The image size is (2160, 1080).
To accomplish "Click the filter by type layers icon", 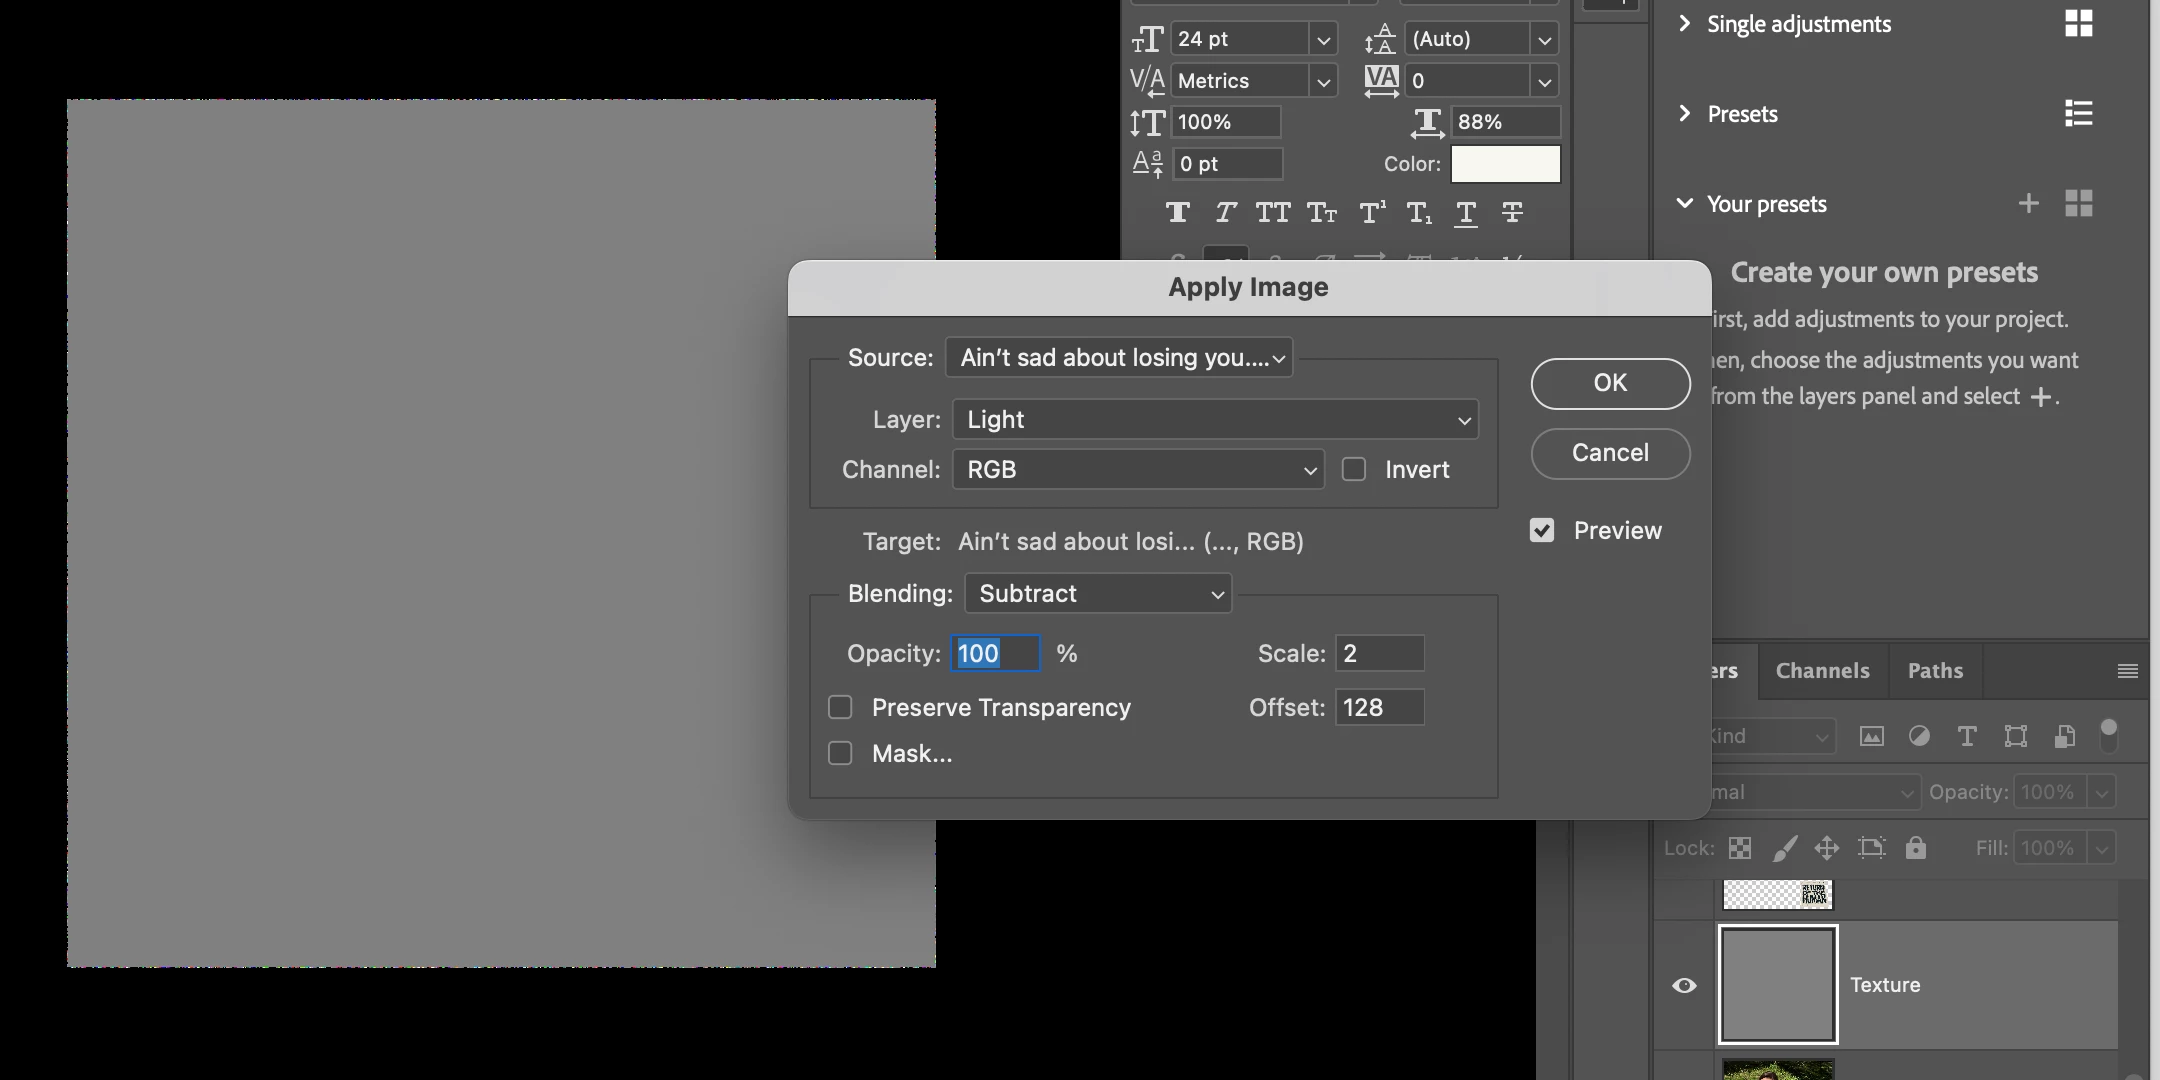I will (x=1967, y=737).
